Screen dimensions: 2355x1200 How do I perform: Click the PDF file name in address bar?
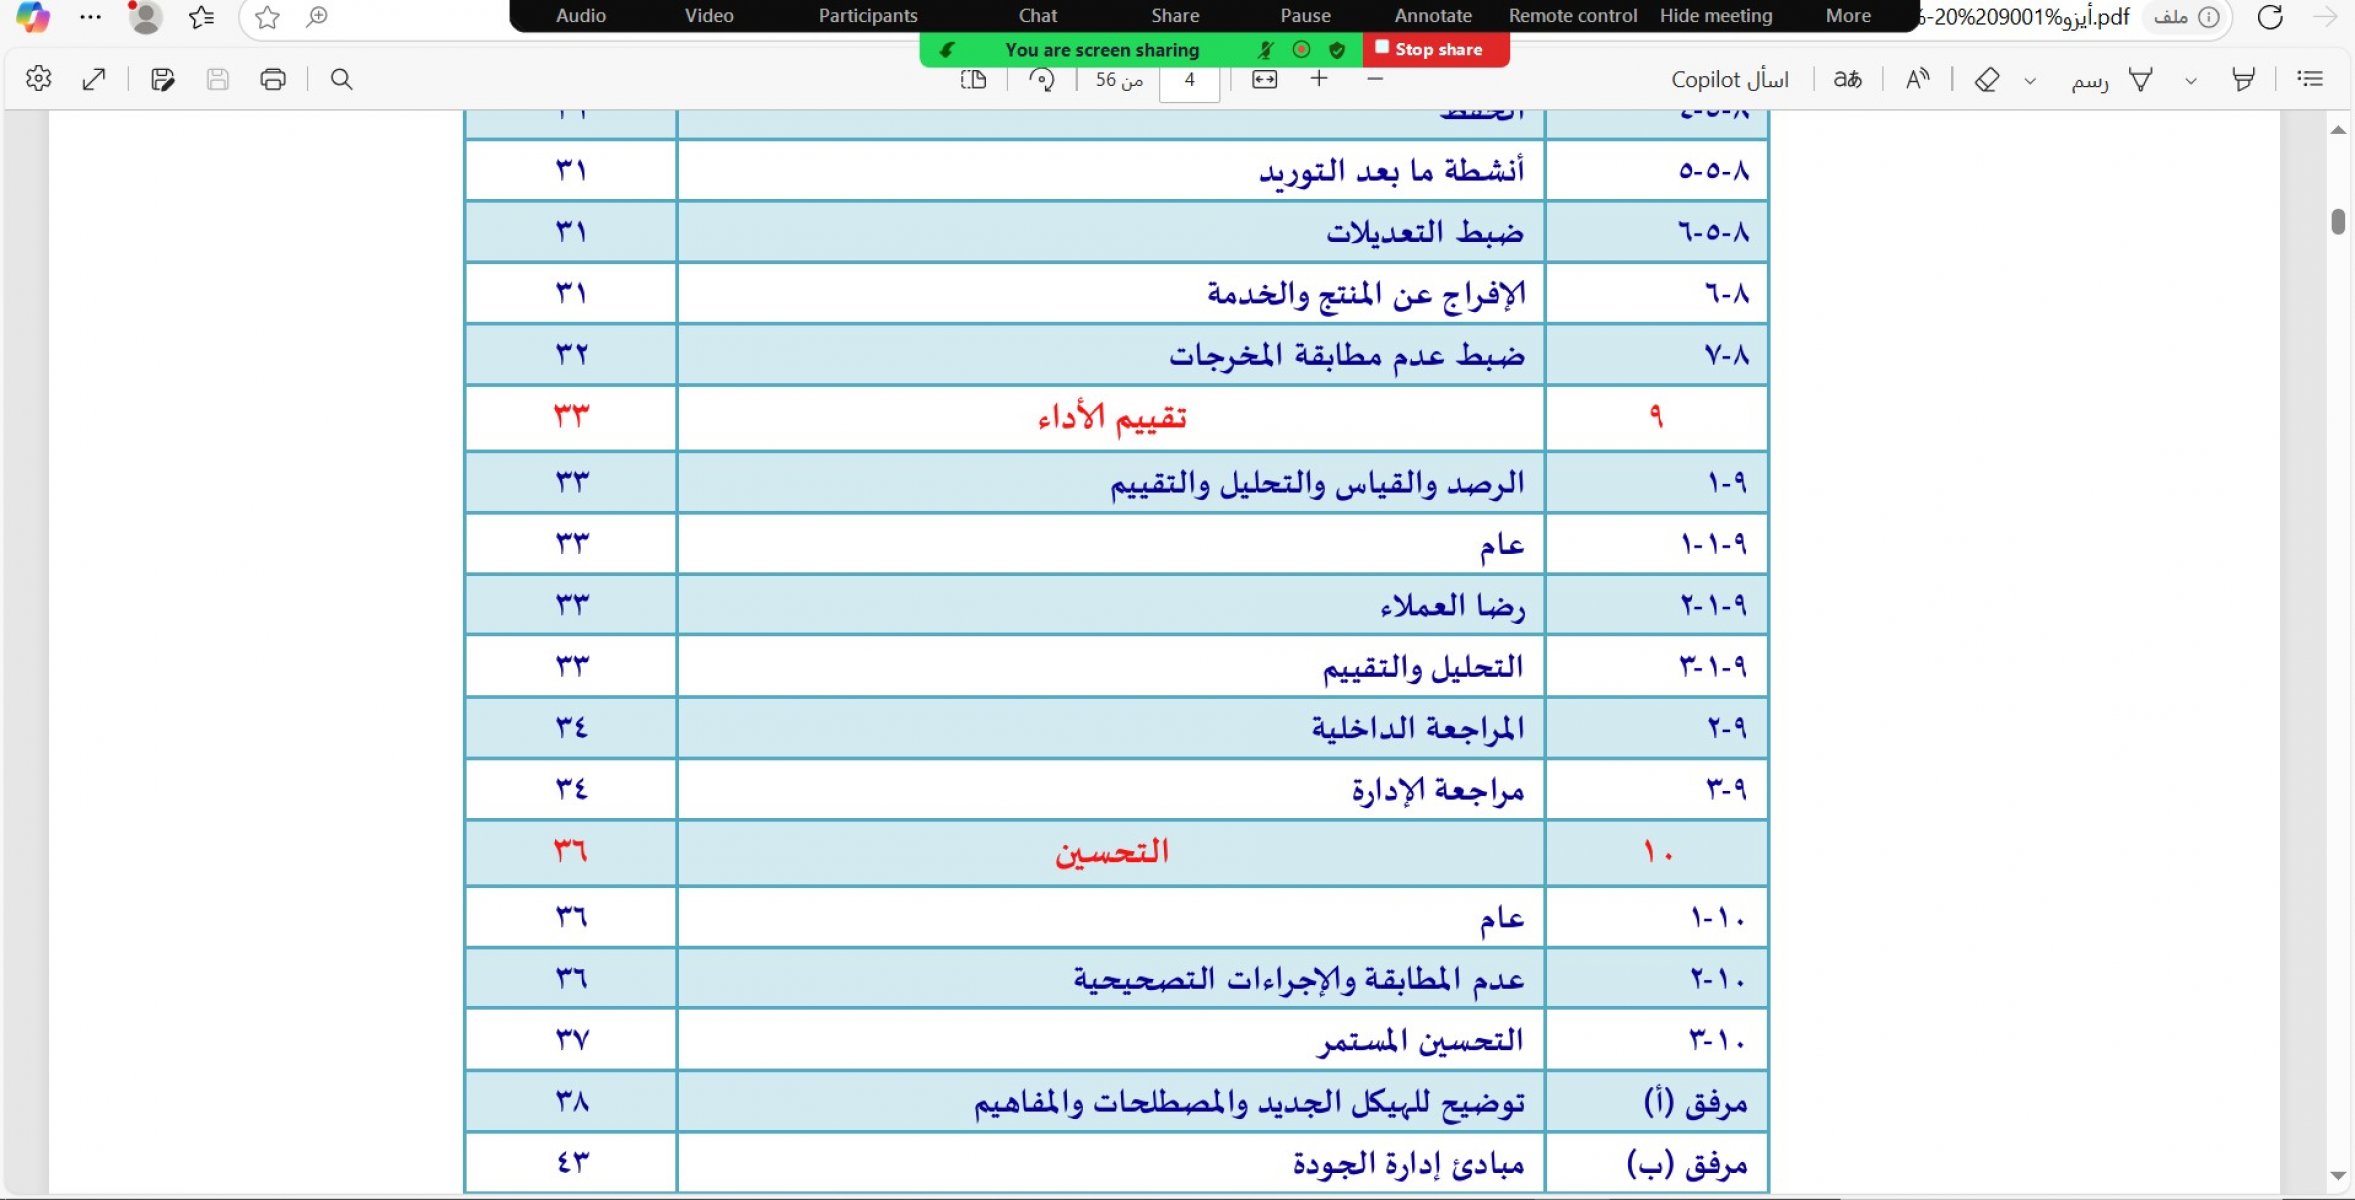tap(2024, 17)
